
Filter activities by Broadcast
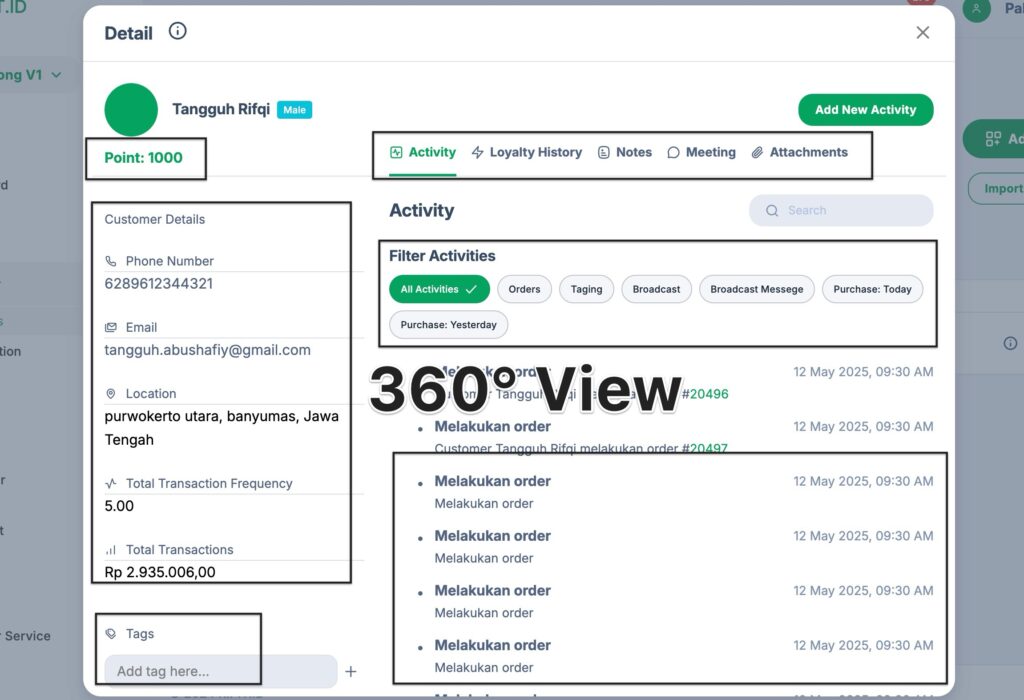(x=656, y=290)
